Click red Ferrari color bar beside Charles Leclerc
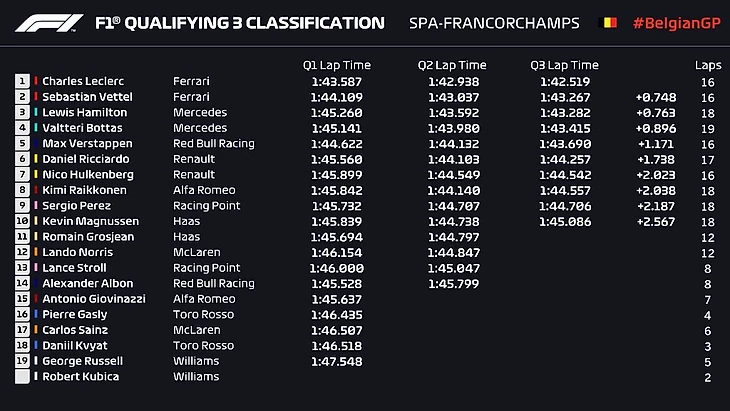This screenshot has height=411, width=730. [35, 81]
